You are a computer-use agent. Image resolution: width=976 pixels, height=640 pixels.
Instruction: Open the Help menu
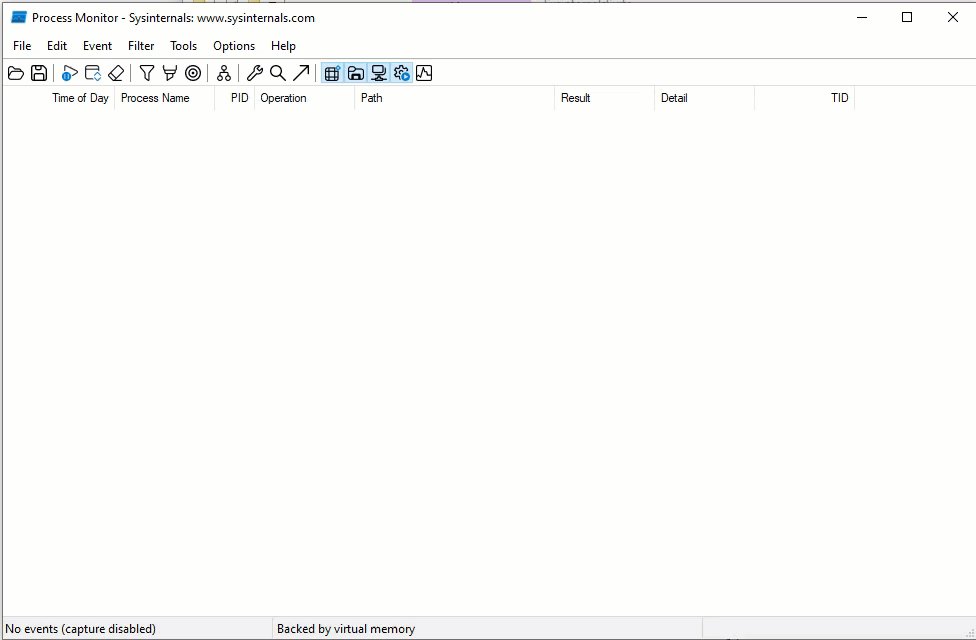click(283, 46)
